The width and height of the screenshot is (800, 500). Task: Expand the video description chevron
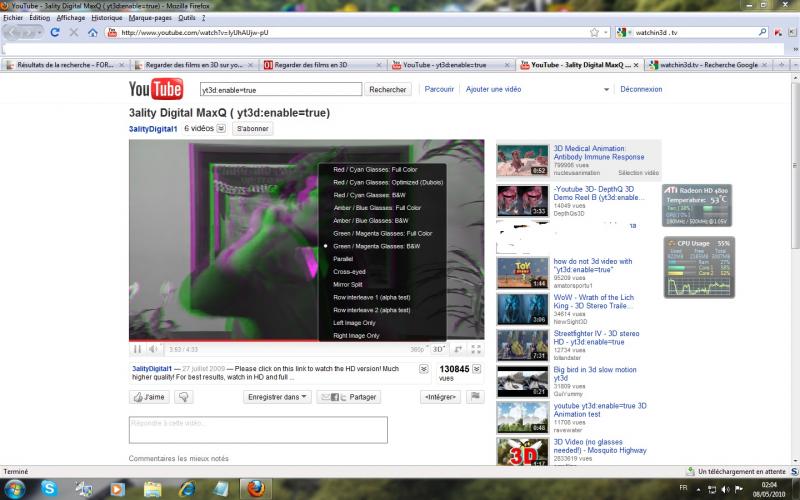[423, 369]
